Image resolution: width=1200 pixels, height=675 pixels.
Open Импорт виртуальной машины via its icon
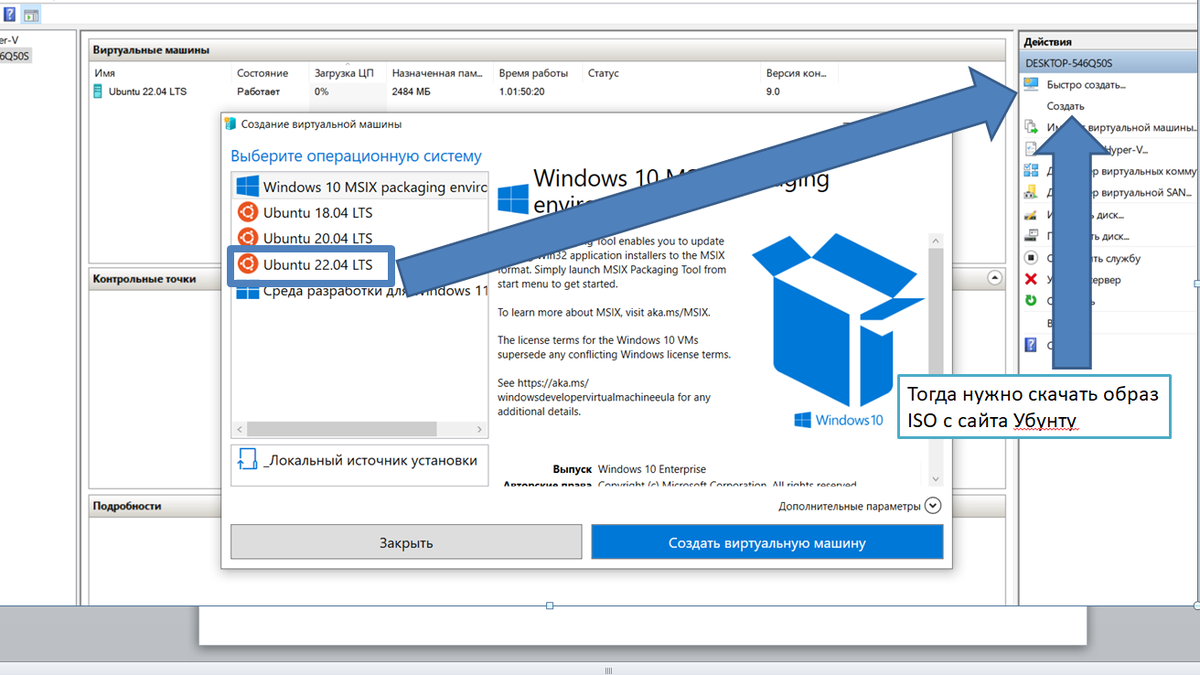(x=1029, y=126)
